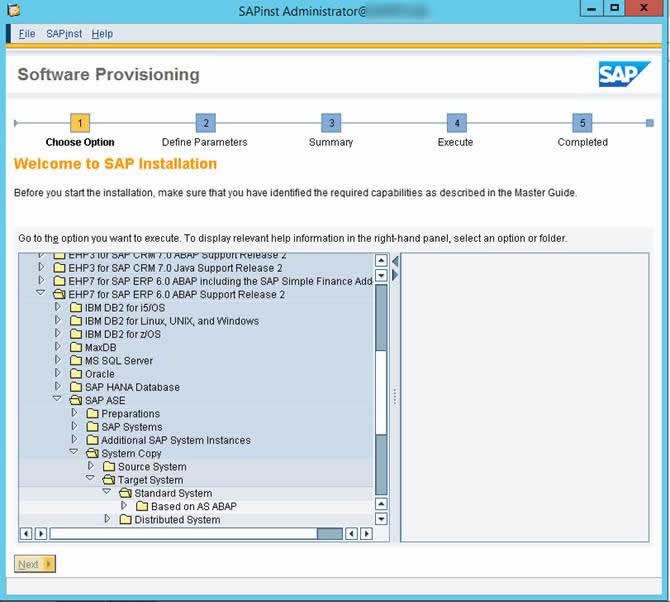Click folder icon next to Based on AS ABAP
This screenshot has width=670, height=602.
point(142,507)
